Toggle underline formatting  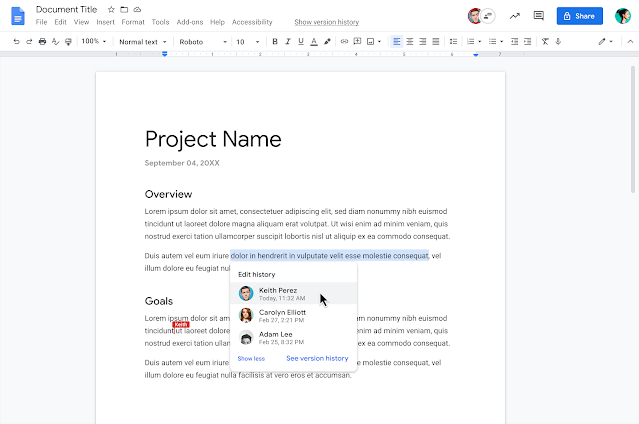(301, 42)
